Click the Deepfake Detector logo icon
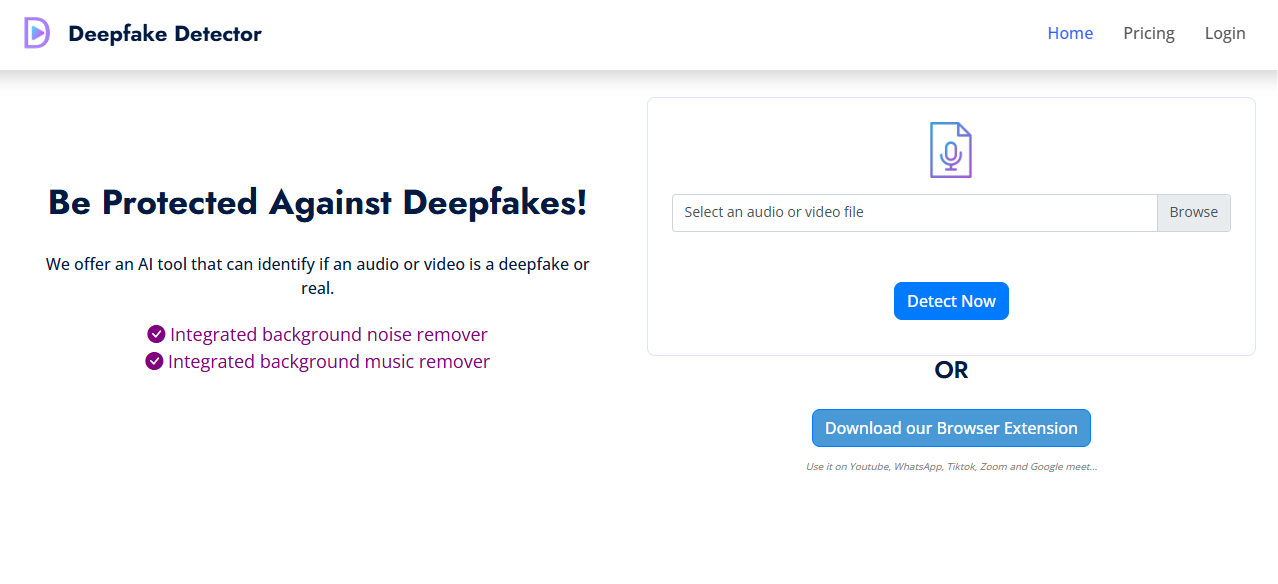Viewport: 1278px width, 584px height. 36,33
